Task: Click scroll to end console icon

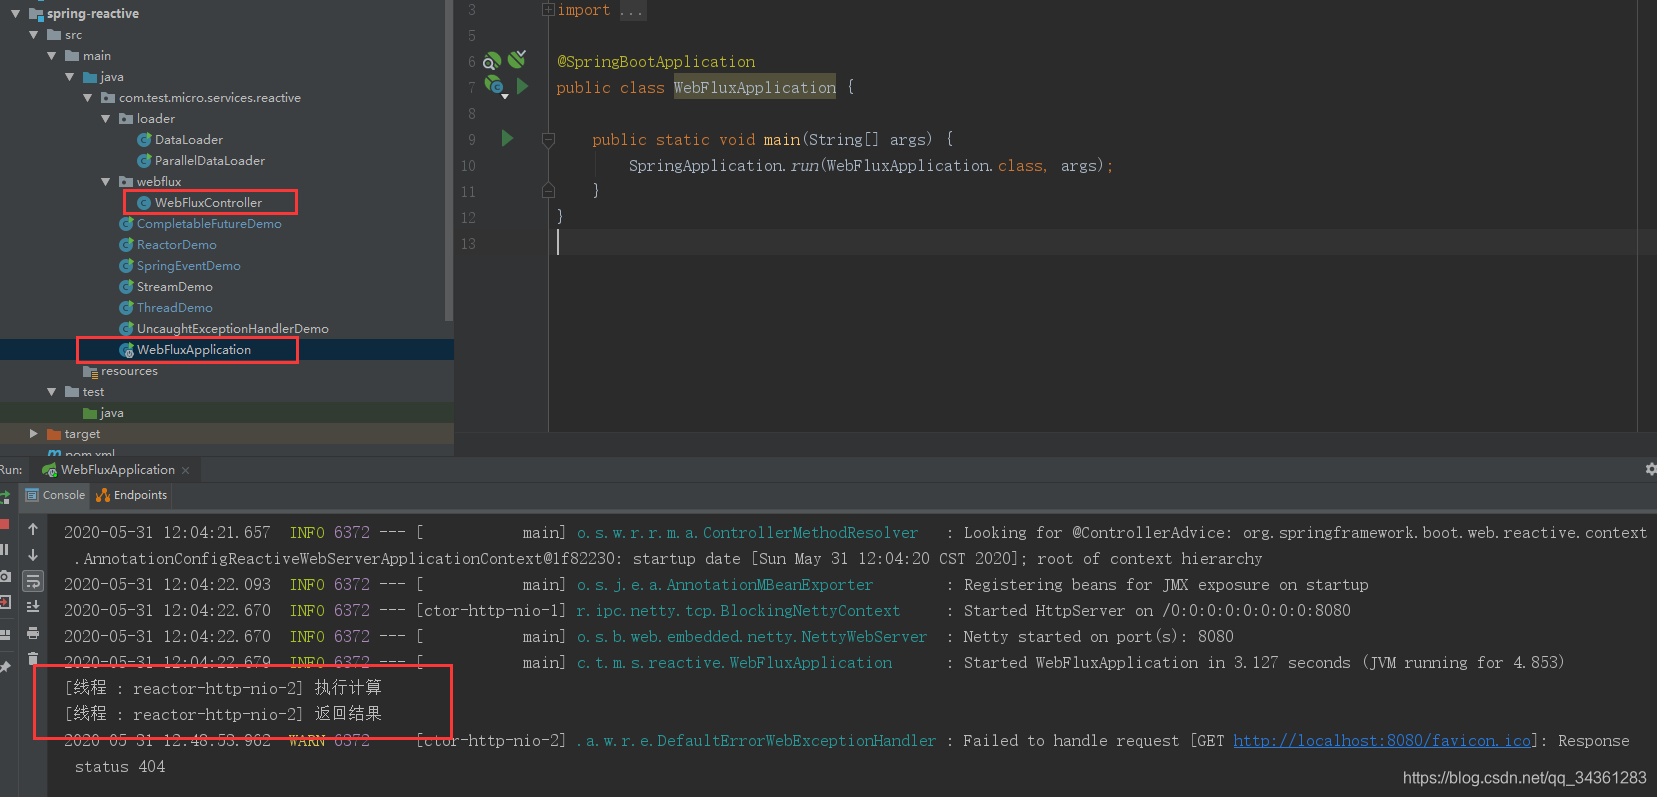Action: coord(33,607)
